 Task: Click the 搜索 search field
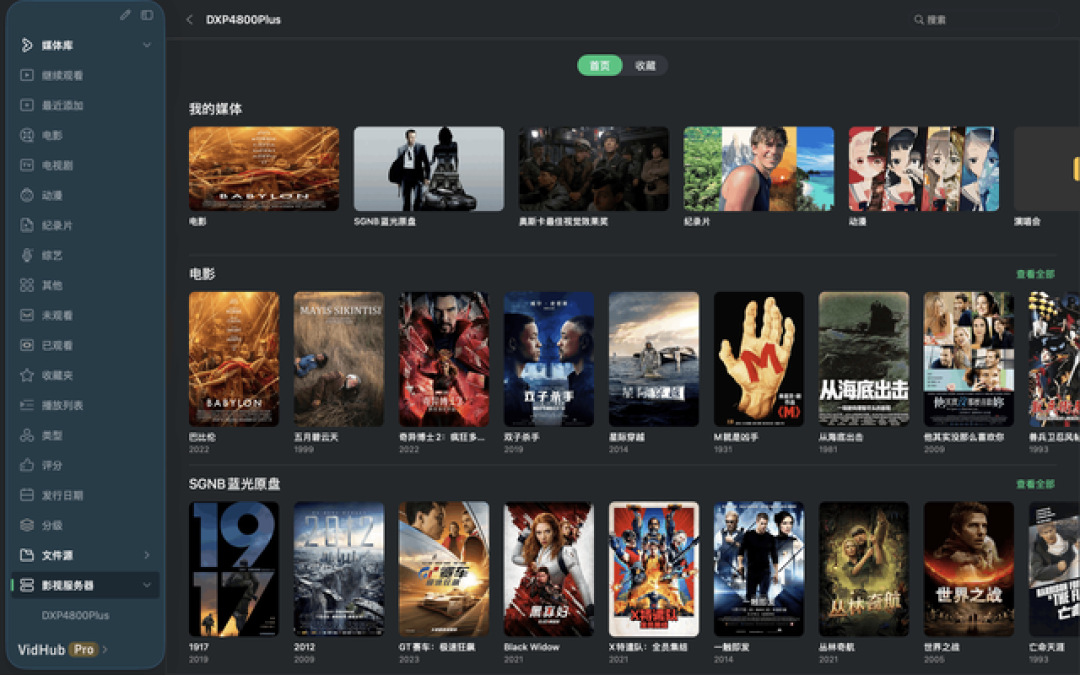(985, 20)
